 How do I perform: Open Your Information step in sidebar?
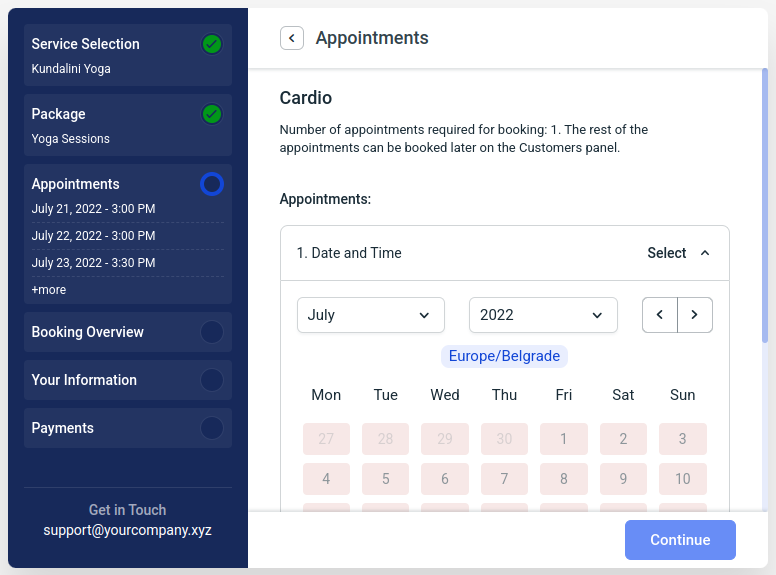(128, 380)
